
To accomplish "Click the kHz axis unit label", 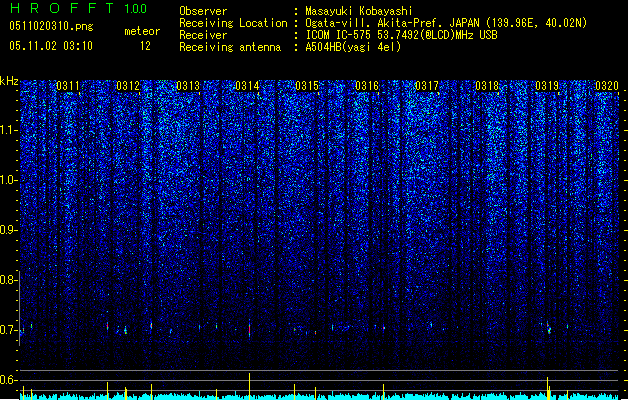I will coord(9,81).
